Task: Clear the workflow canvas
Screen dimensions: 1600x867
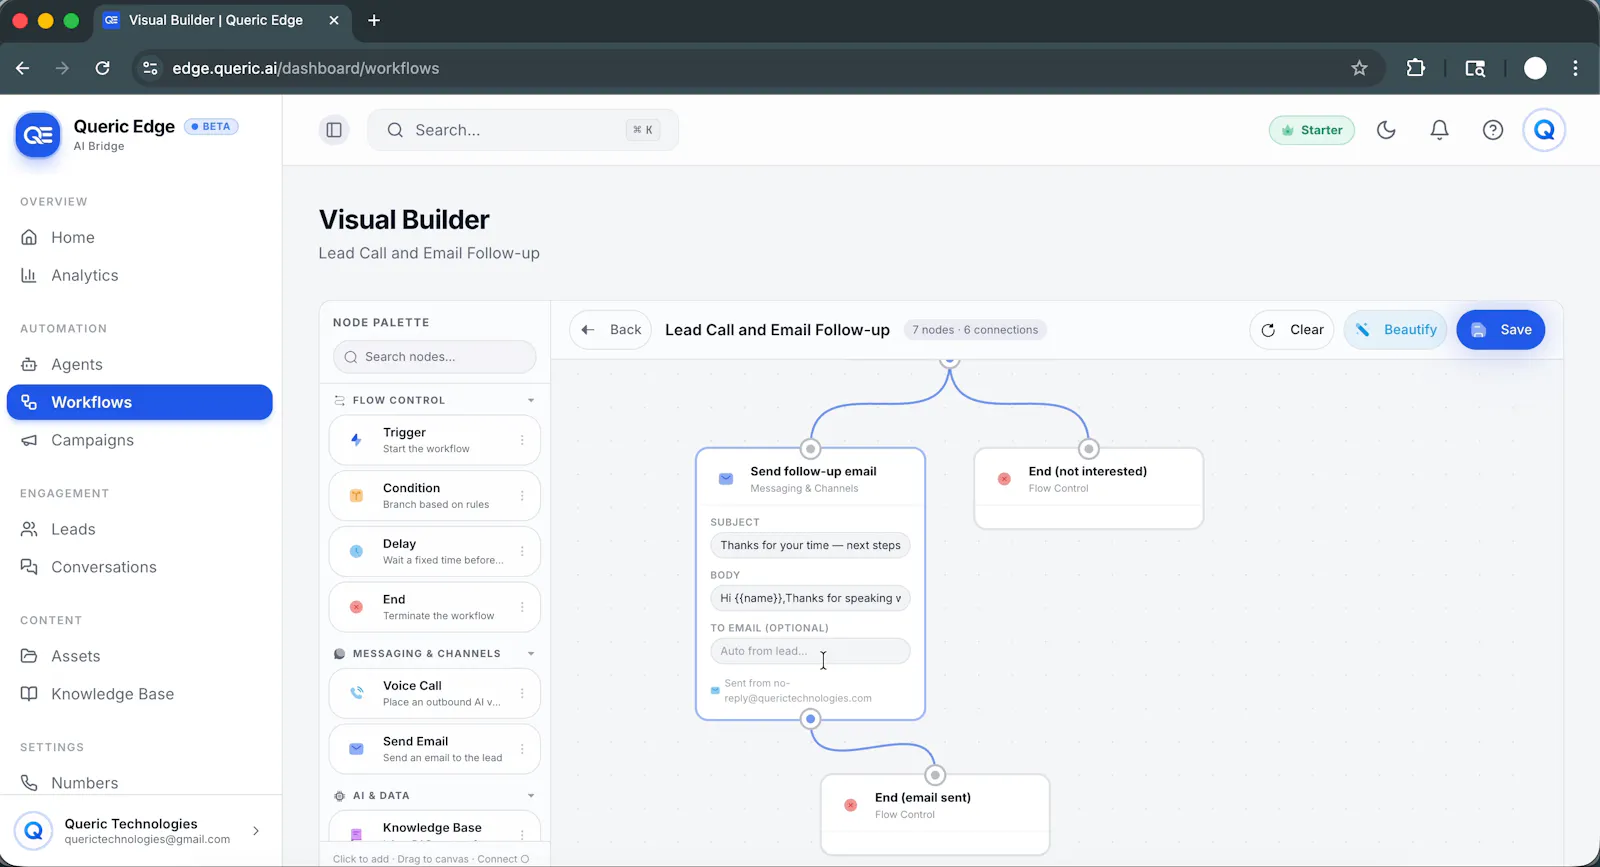Action: [1292, 330]
